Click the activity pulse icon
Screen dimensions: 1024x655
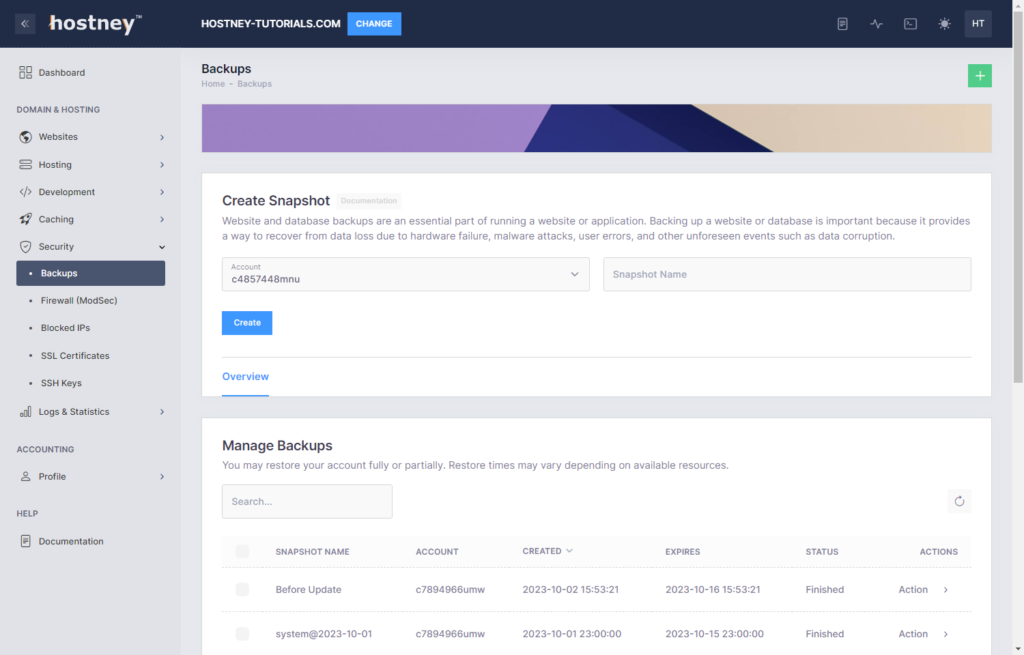click(x=877, y=24)
